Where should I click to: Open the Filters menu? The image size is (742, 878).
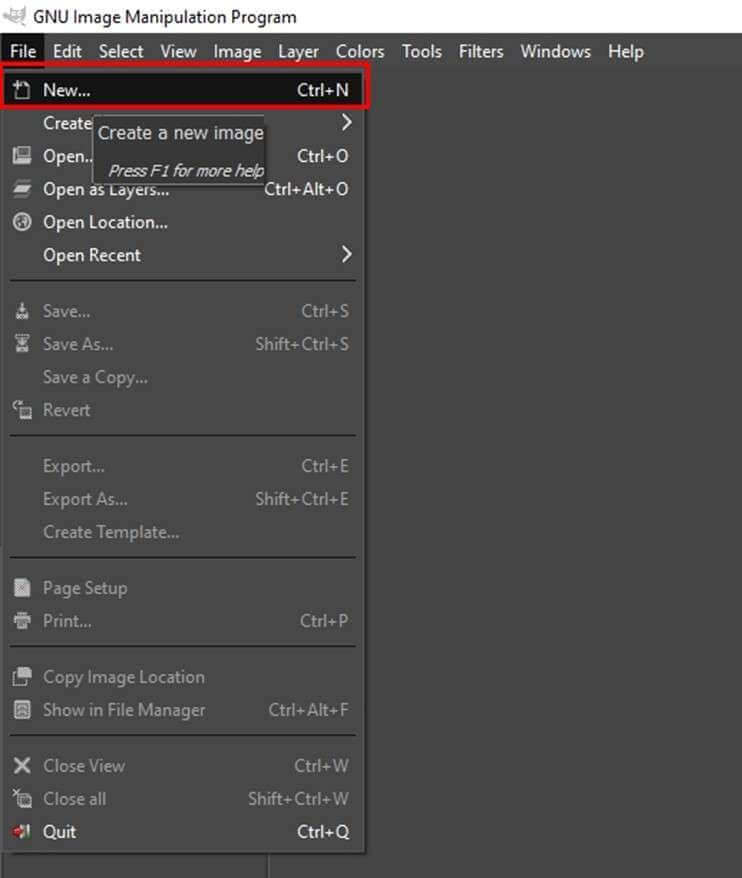pyautogui.click(x=481, y=52)
